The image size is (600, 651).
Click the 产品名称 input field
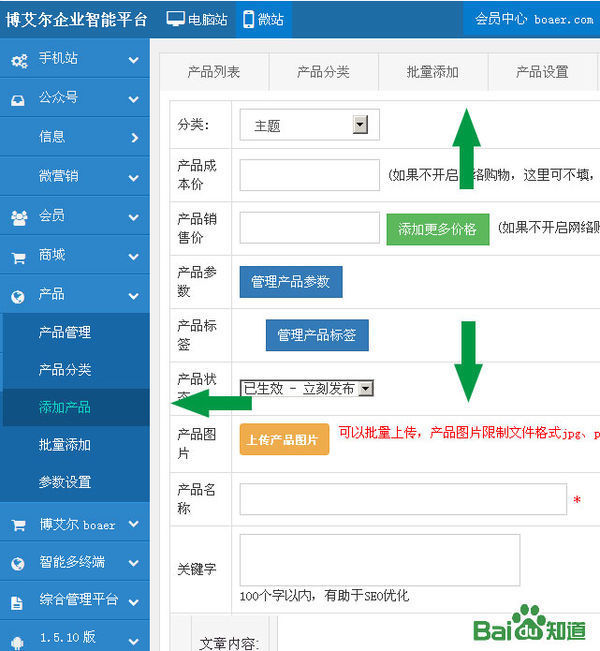[403, 499]
